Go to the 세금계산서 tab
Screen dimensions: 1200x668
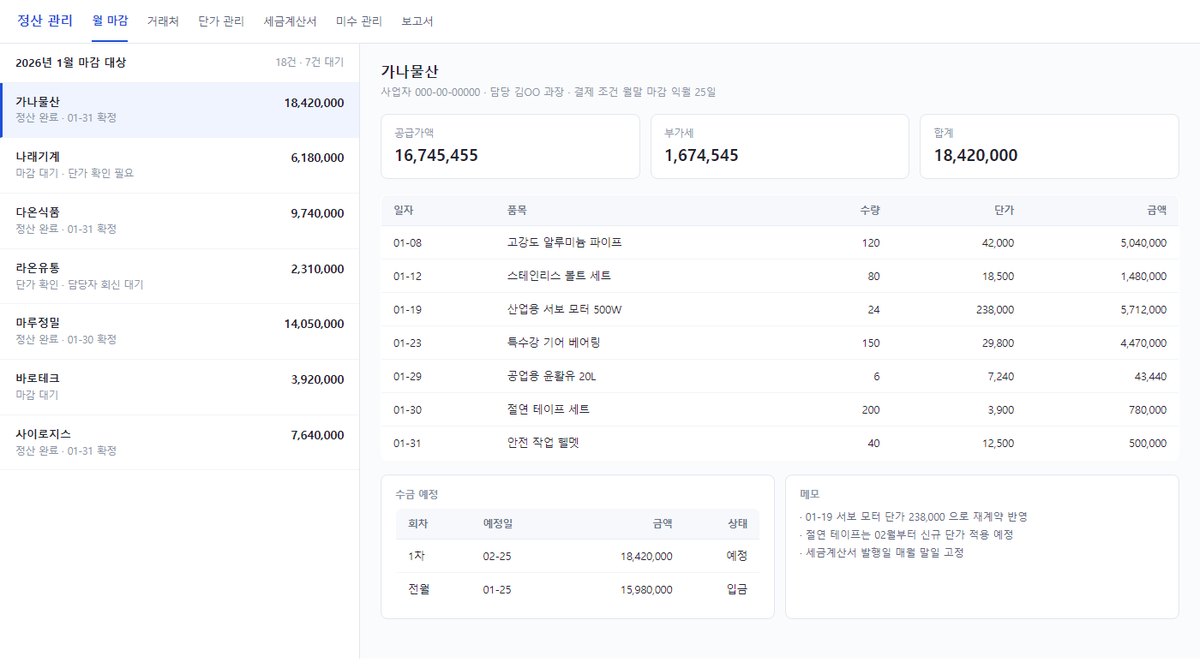coord(290,21)
